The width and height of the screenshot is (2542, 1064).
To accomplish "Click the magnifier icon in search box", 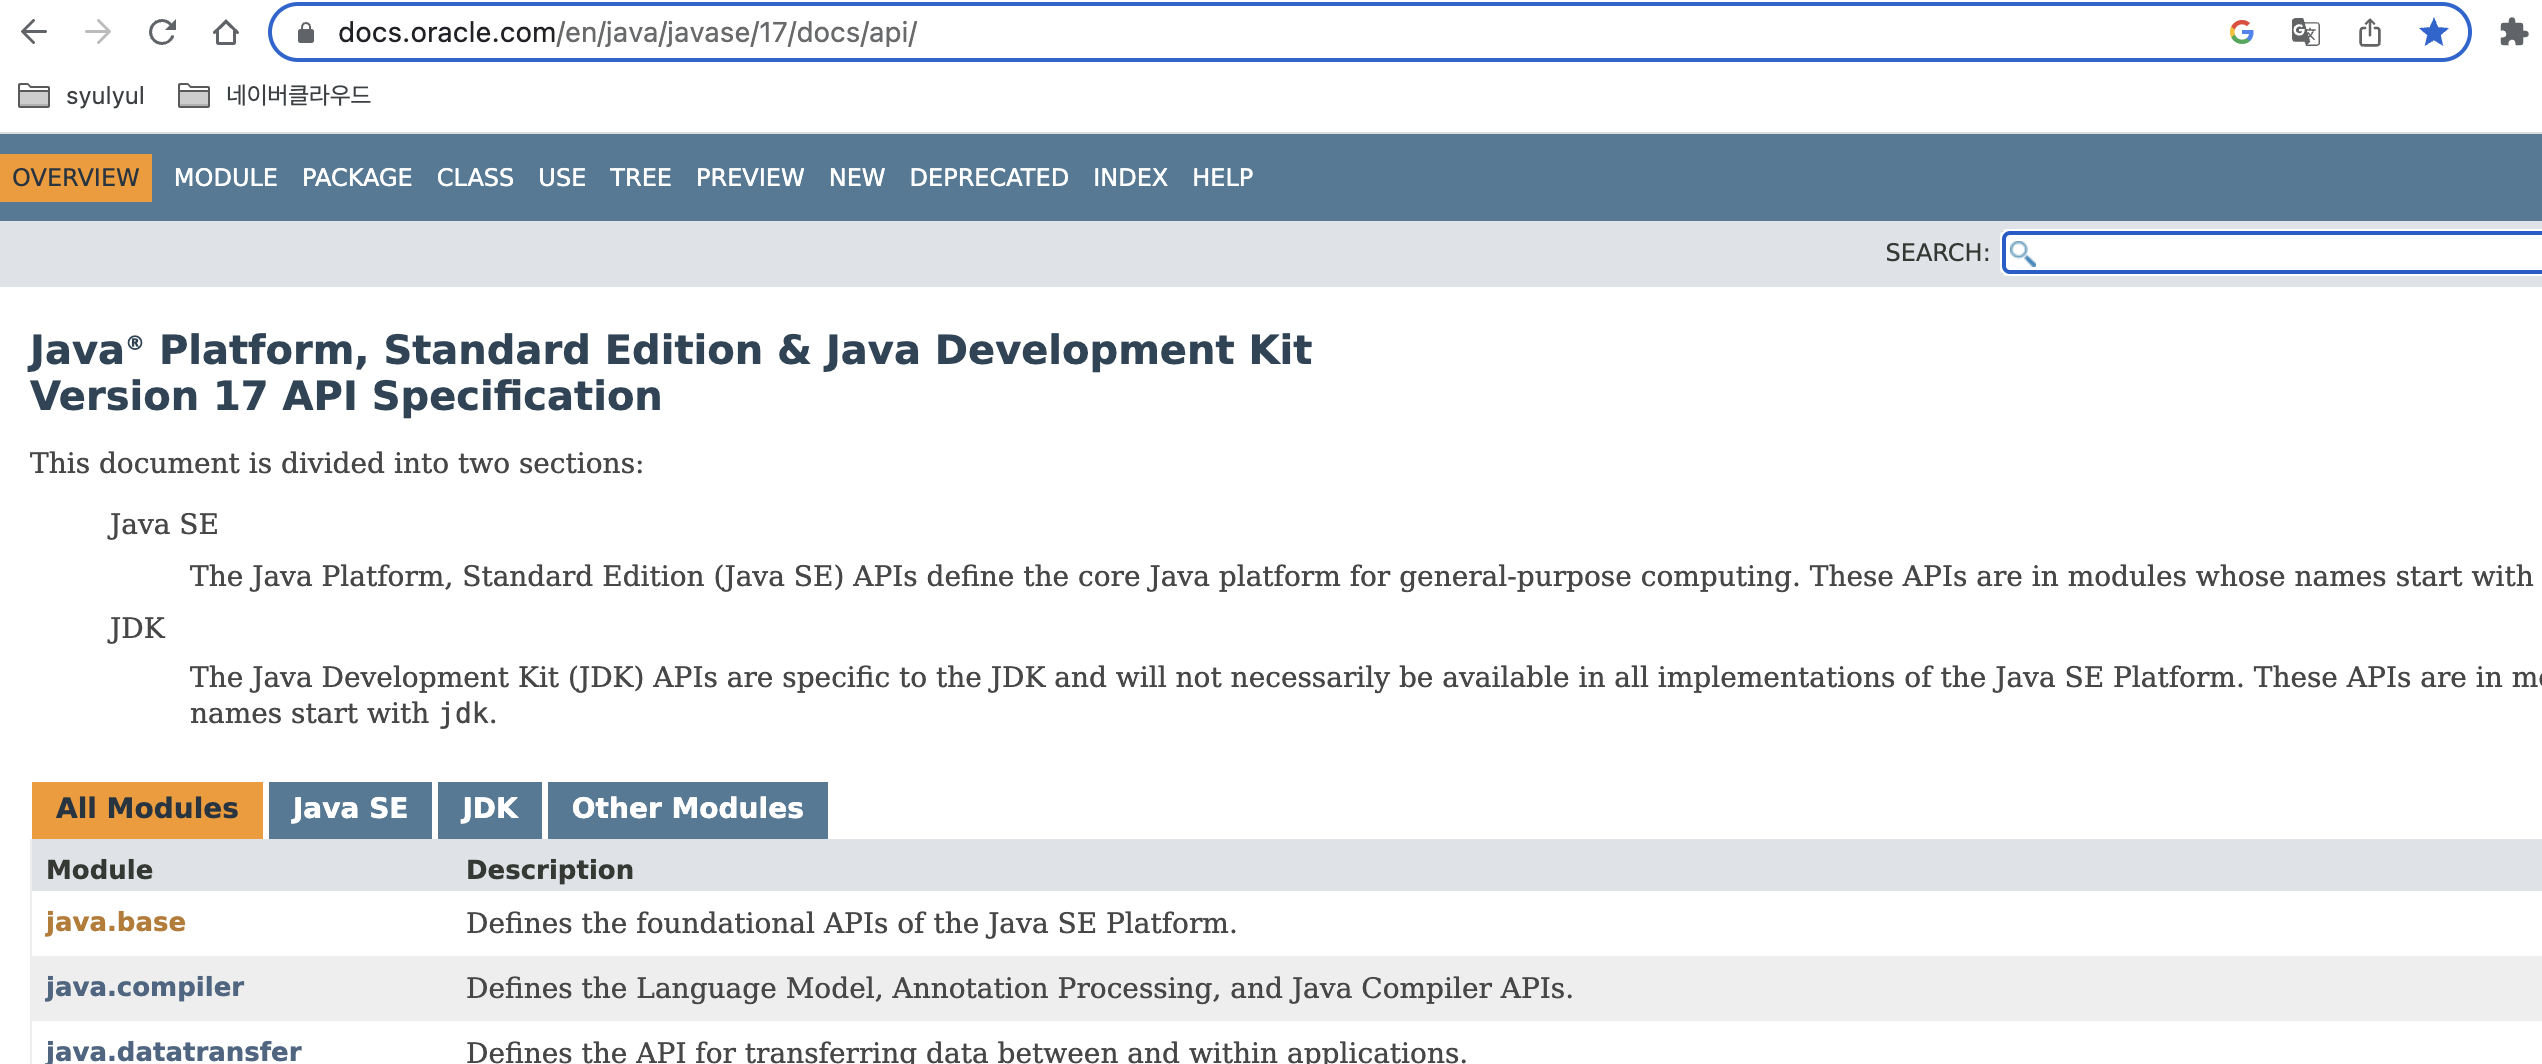I will pos(2022,253).
